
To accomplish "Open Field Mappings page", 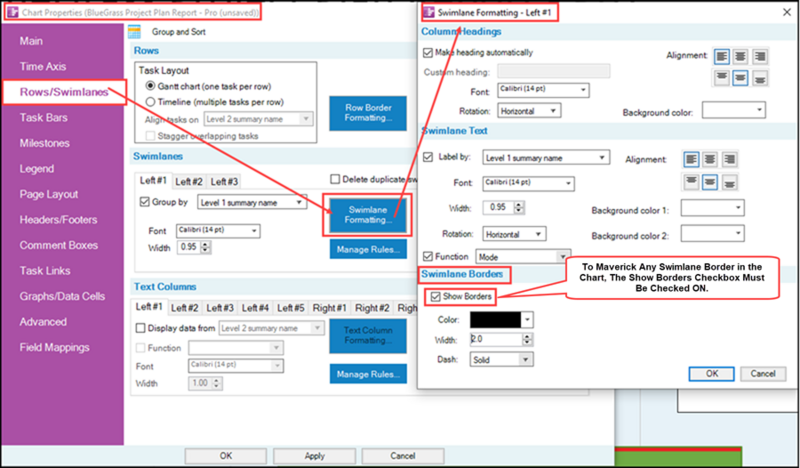I will [x=55, y=348].
